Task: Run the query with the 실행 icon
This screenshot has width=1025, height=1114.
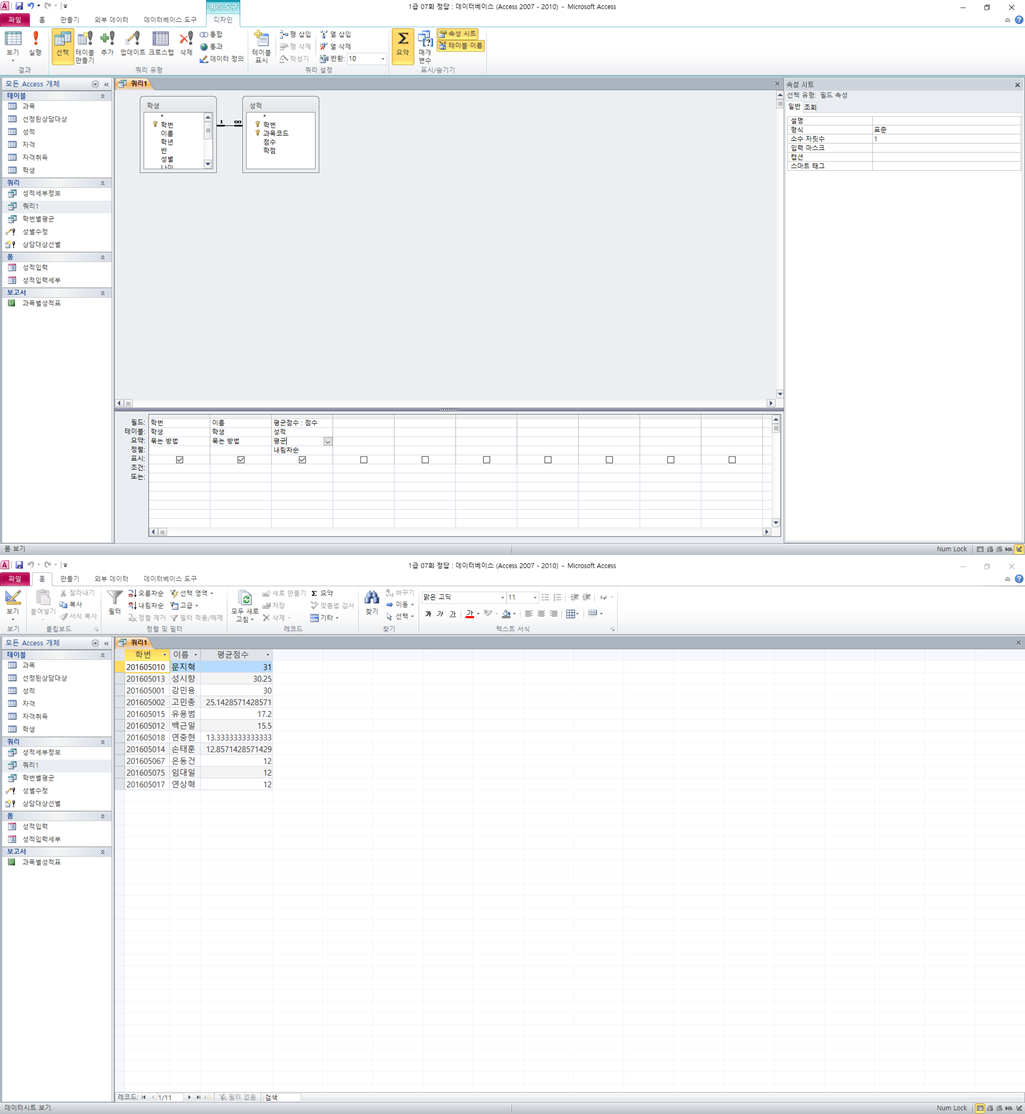Action: [x=35, y=42]
